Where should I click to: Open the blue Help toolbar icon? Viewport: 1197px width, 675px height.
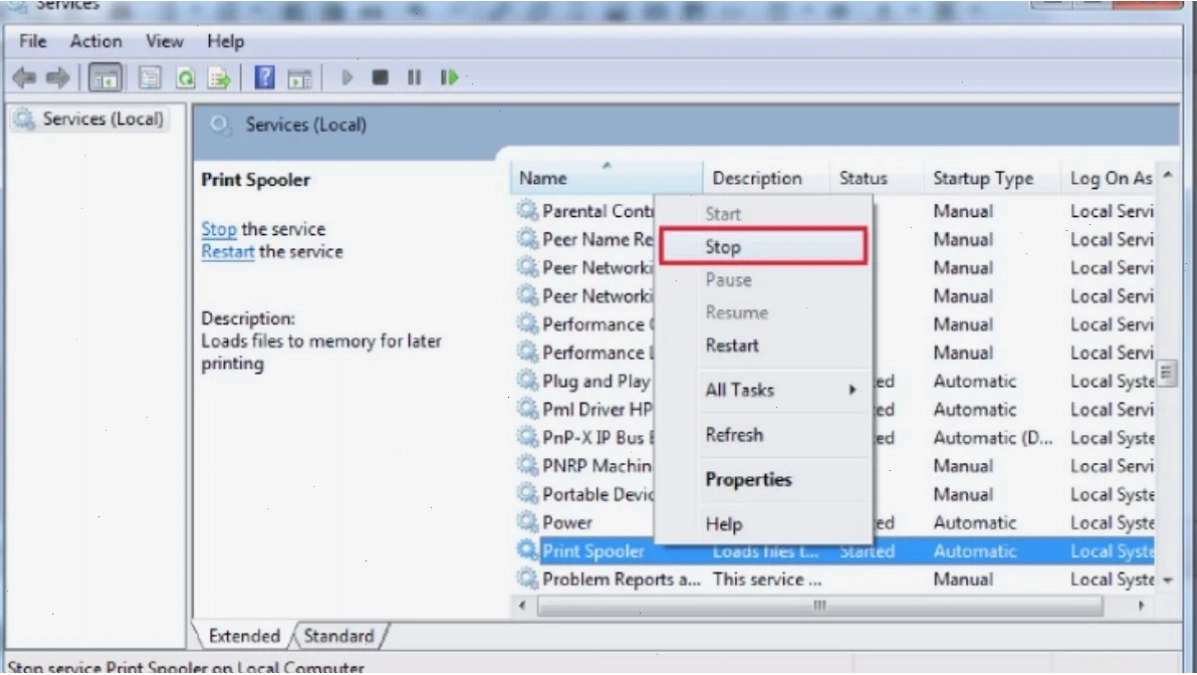coord(264,77)
